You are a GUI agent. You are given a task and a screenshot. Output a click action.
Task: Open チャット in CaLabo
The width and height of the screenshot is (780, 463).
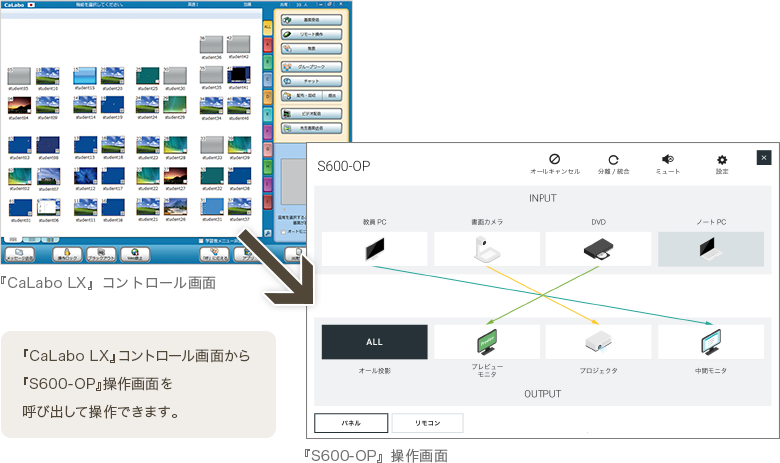(311, 81)
